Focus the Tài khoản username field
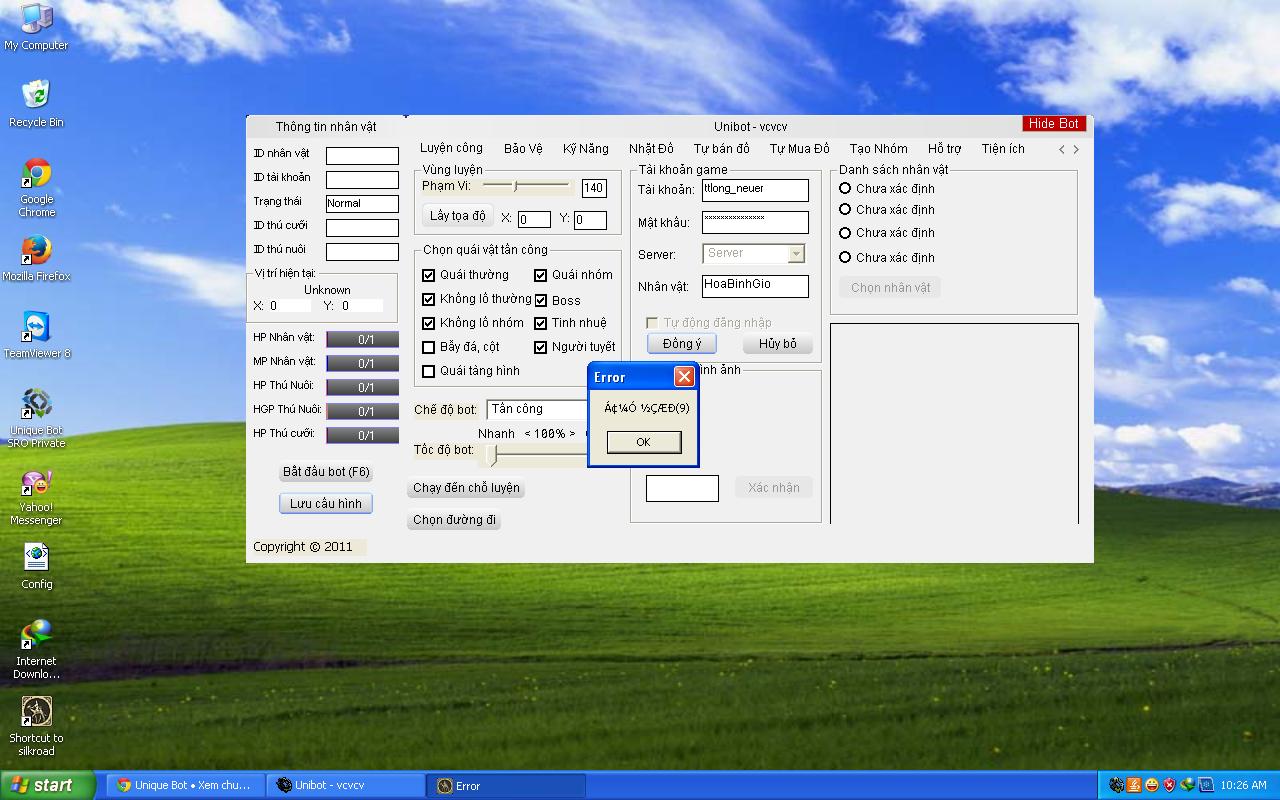This screenshot has height=800, width=1280. [755, 190]
